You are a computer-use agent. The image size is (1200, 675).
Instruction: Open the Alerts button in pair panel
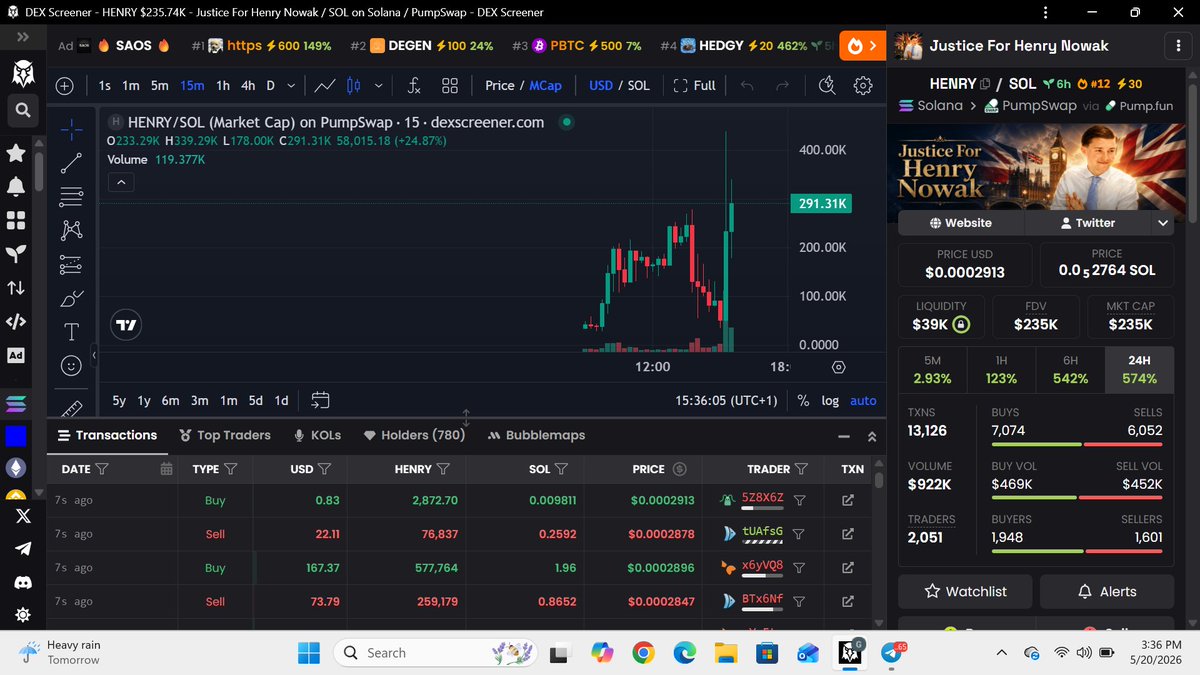[1107, 591]
